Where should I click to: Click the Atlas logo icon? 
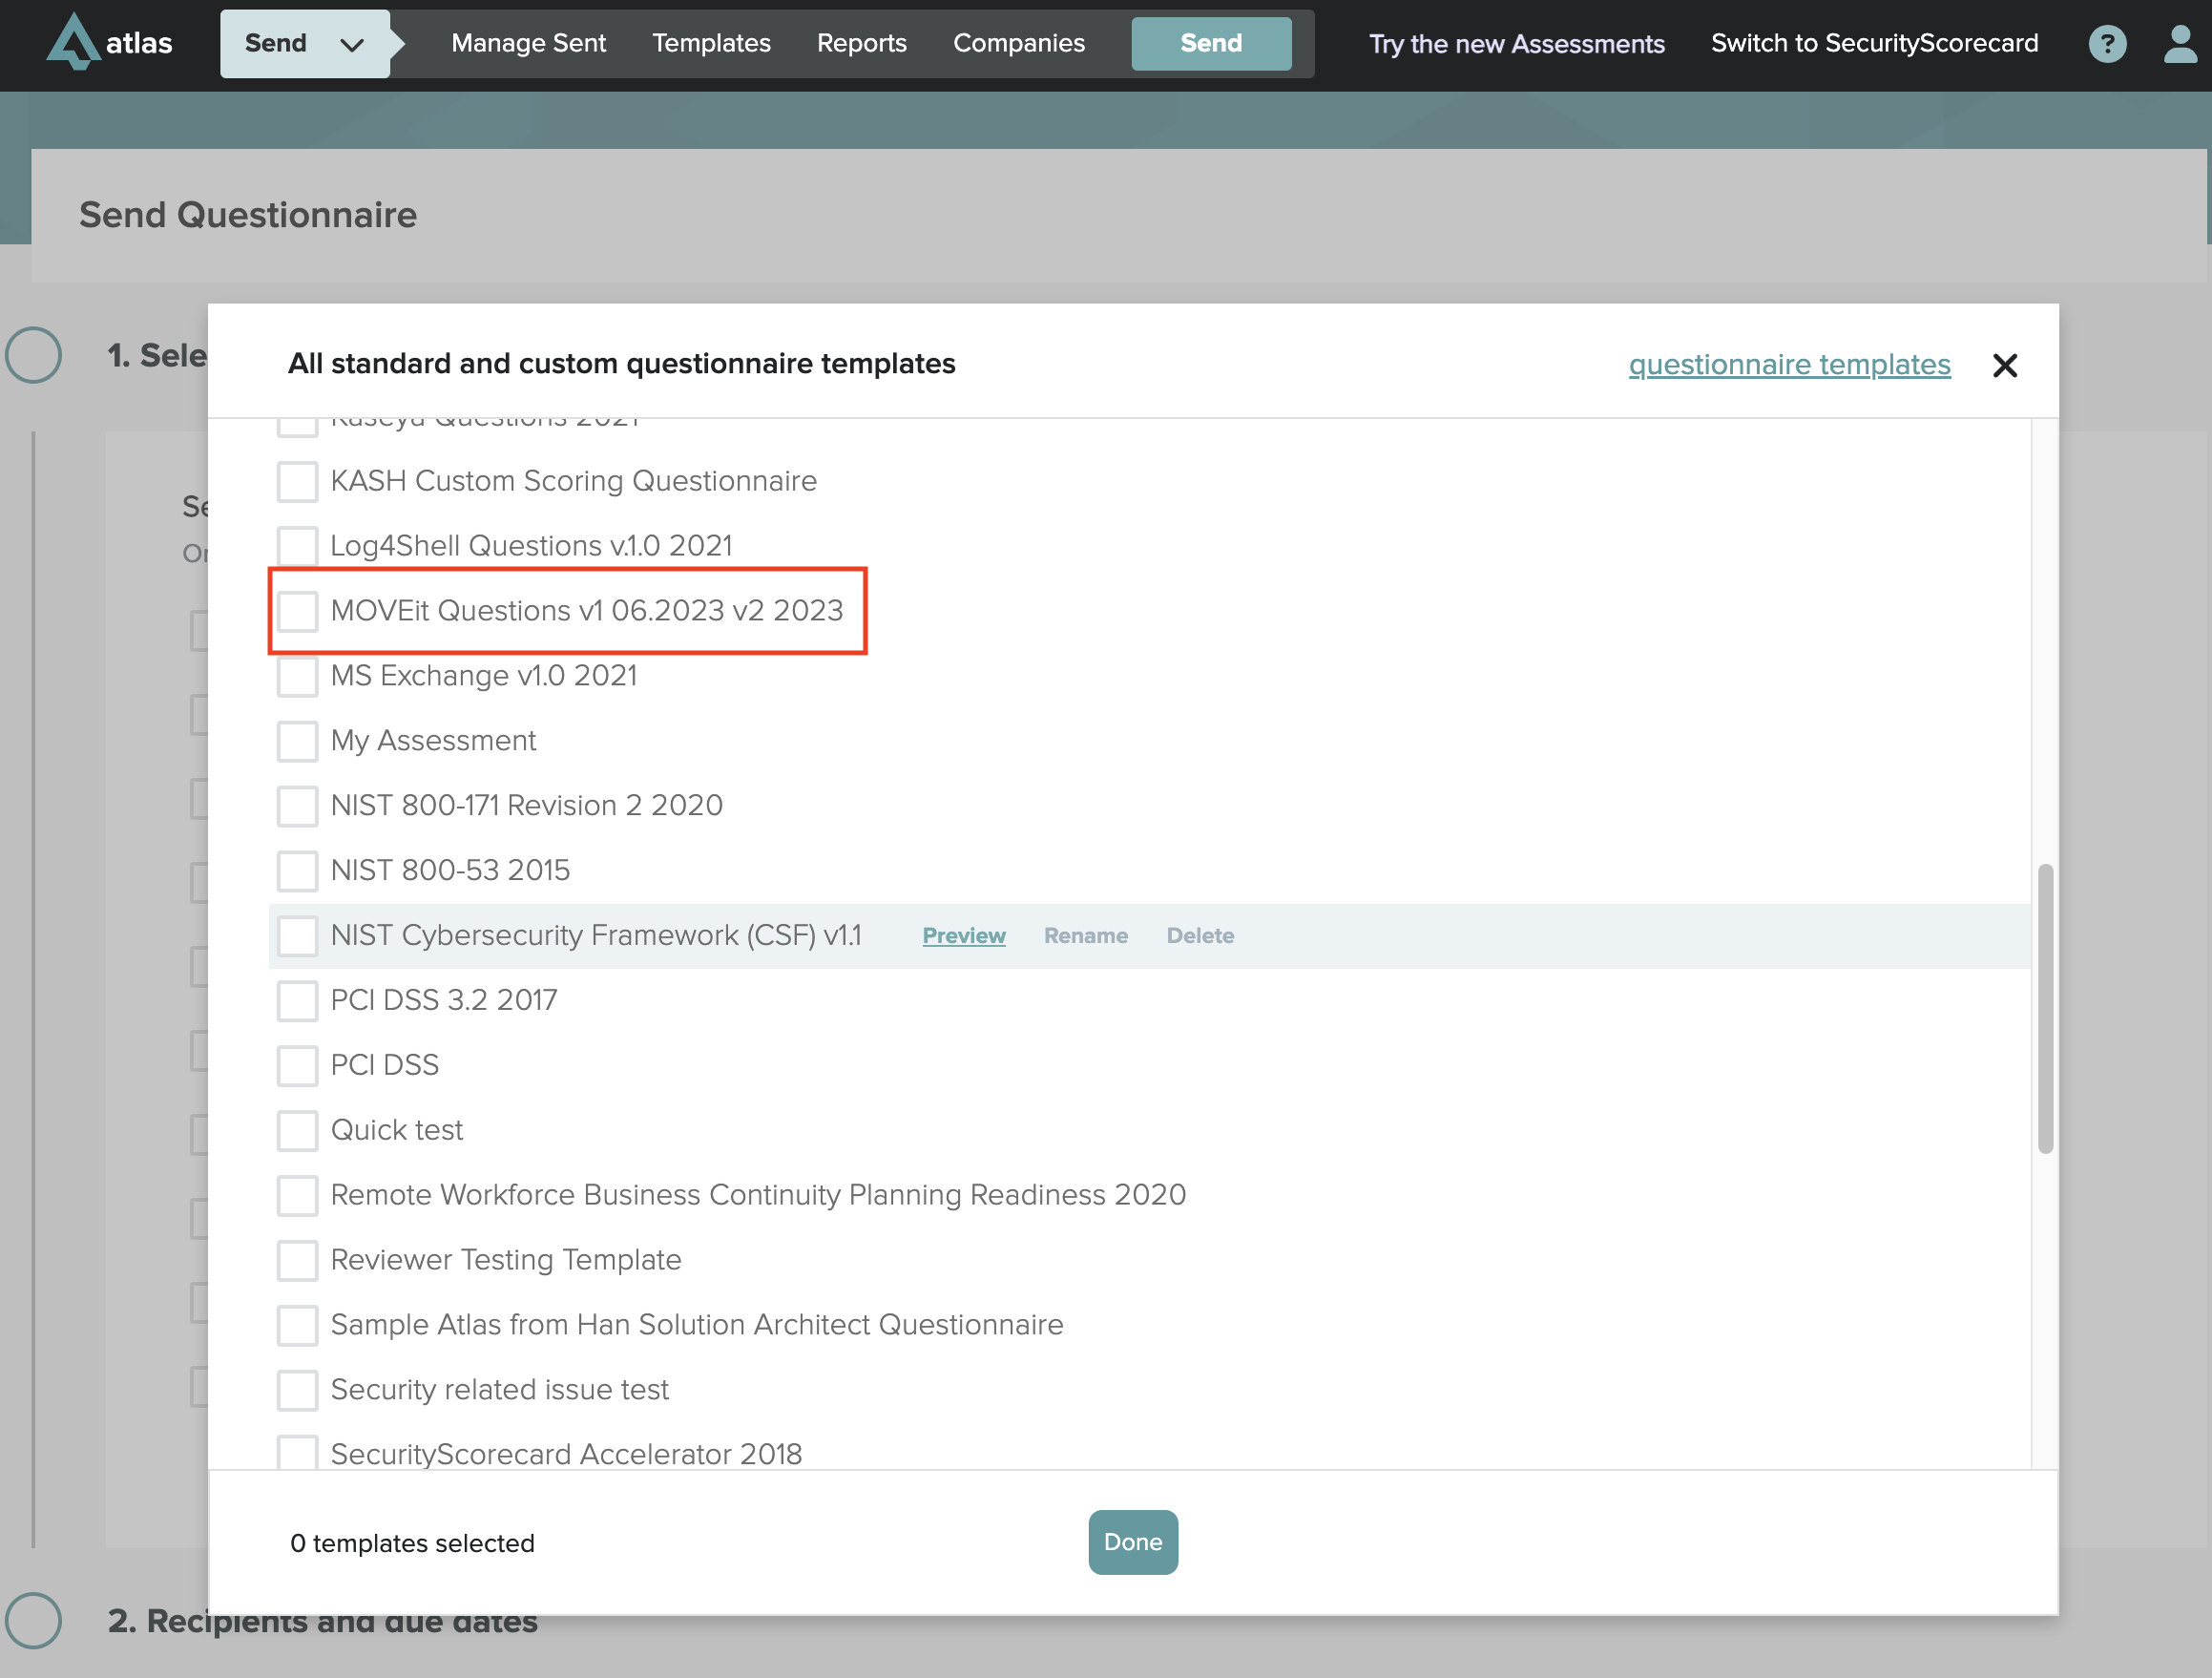(x=73, y=41)
